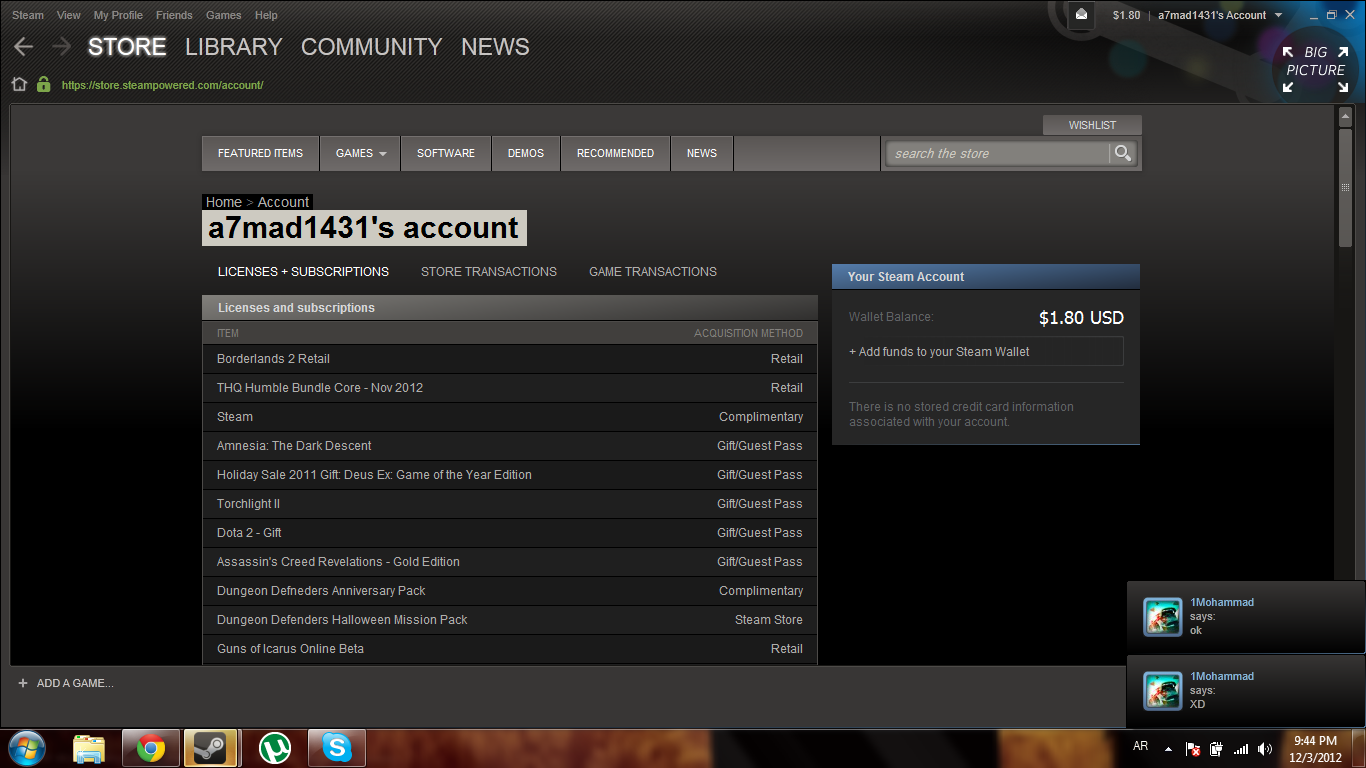Click the AR input language indicator
1366x768 pixels.
point(1140,747)
